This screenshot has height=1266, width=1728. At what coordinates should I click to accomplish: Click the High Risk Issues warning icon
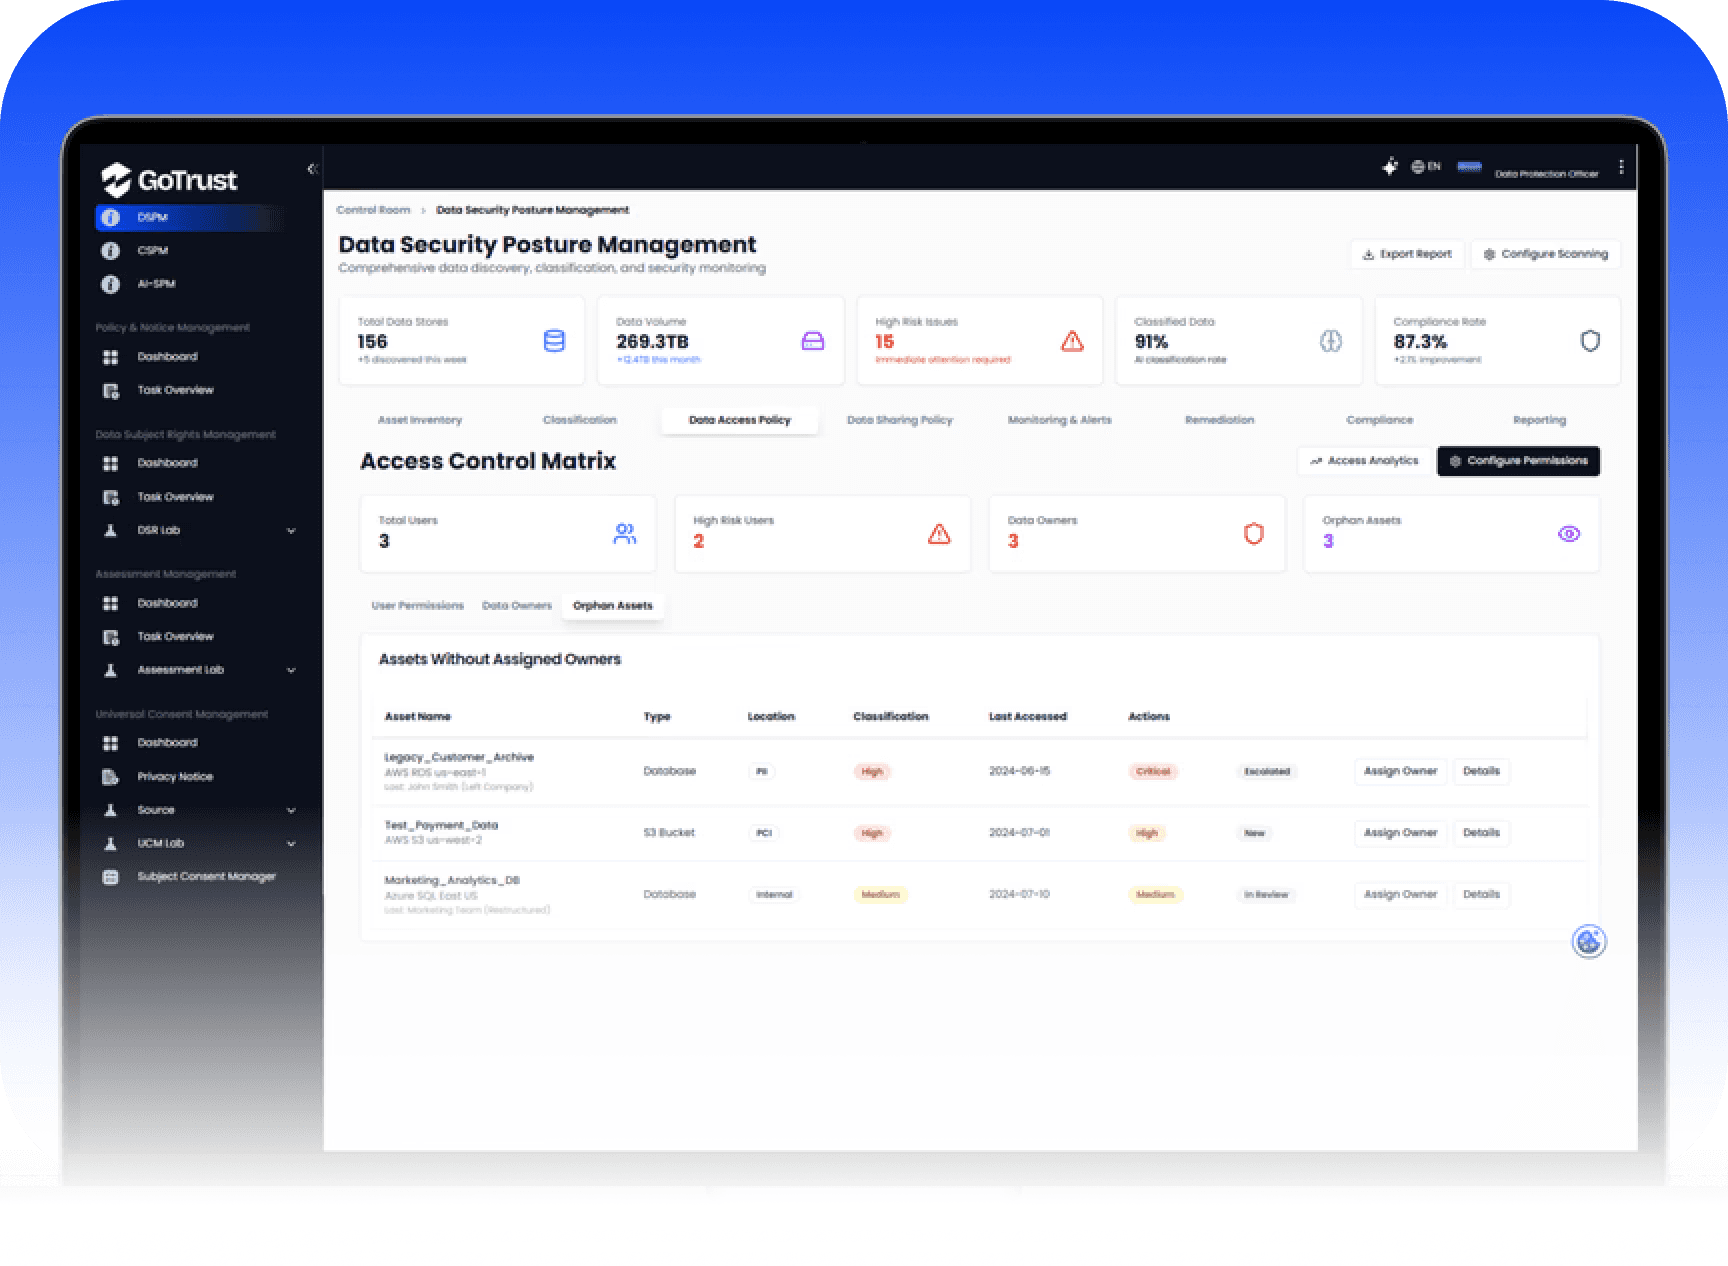(1072, 341)
